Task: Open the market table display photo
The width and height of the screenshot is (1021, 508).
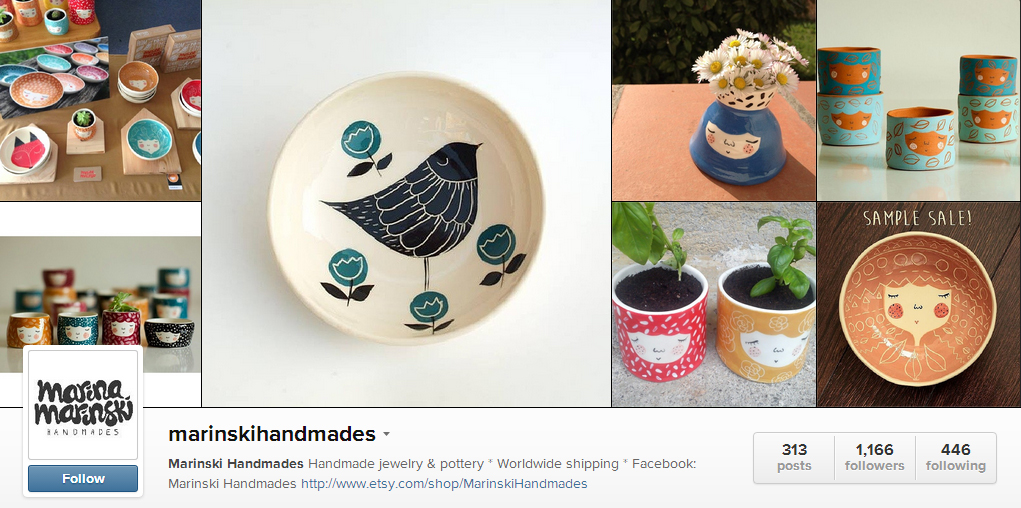Action: coord(100,100)
